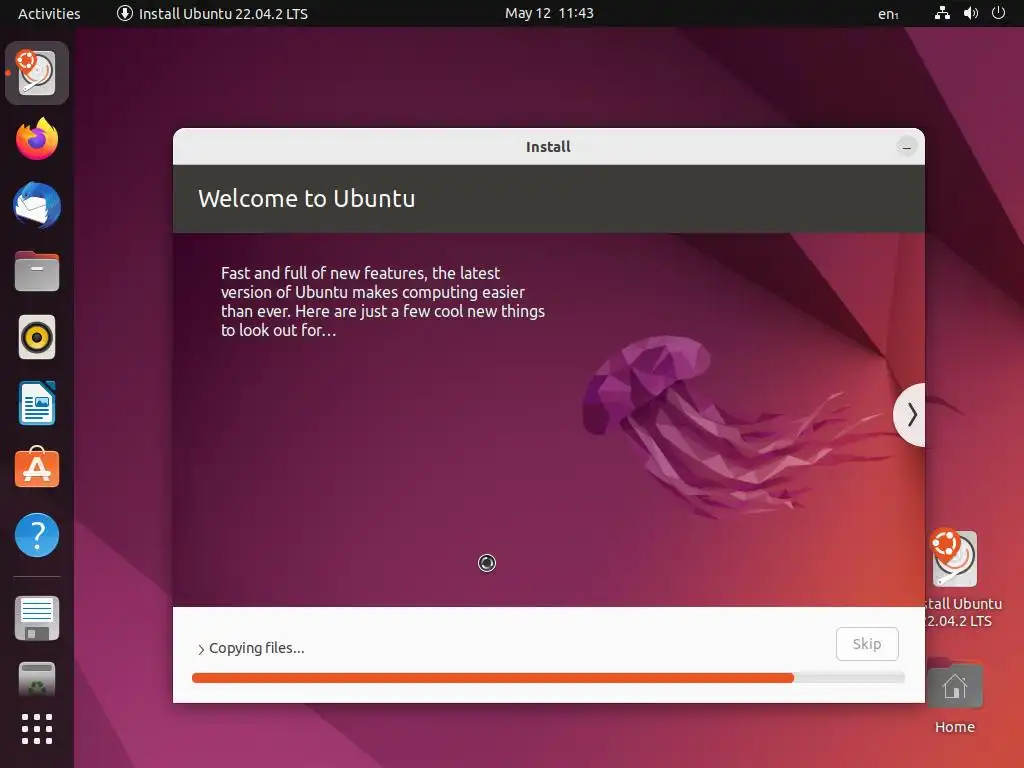
Task: Click the installer download icon in top bar
Action: (125, 13)
